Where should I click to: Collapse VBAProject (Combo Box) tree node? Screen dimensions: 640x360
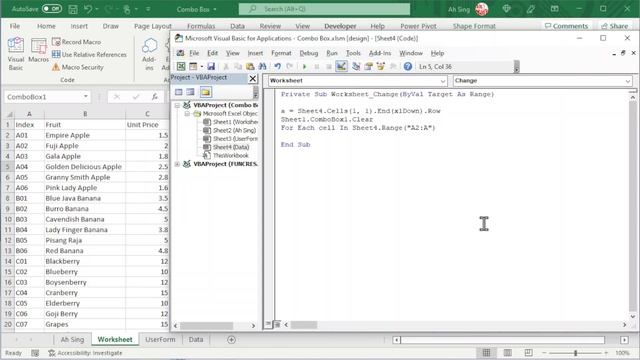[177, 105]
